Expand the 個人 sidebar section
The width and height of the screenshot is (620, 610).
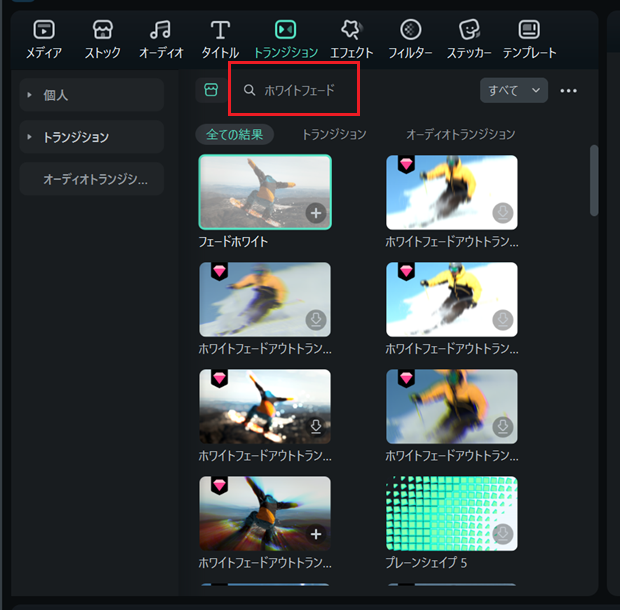coord(30,95)
